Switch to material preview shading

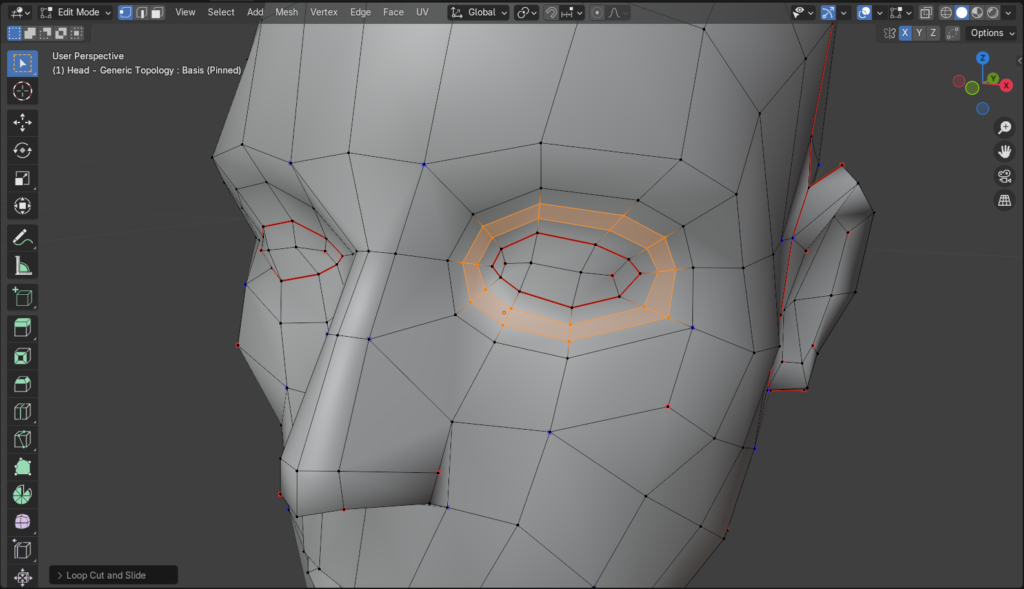977,12
